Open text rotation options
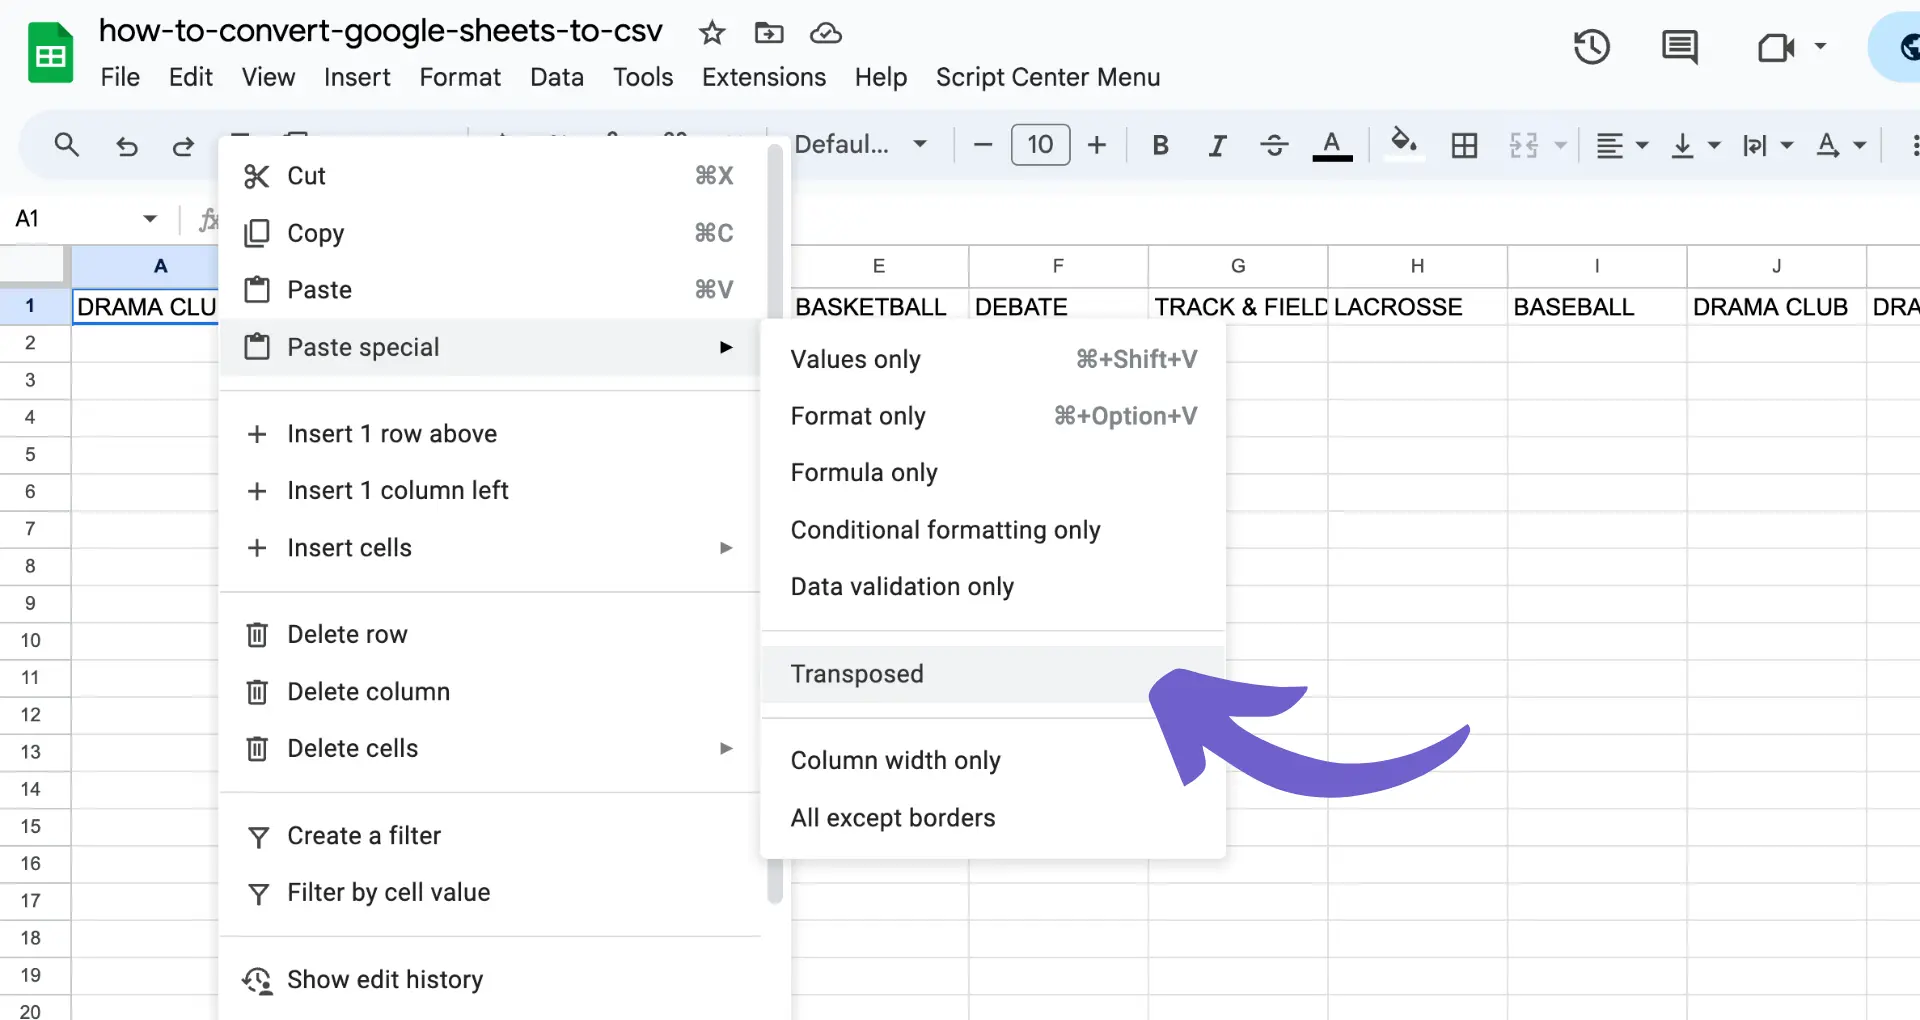1920x1020 pixels. [1841, 146]
